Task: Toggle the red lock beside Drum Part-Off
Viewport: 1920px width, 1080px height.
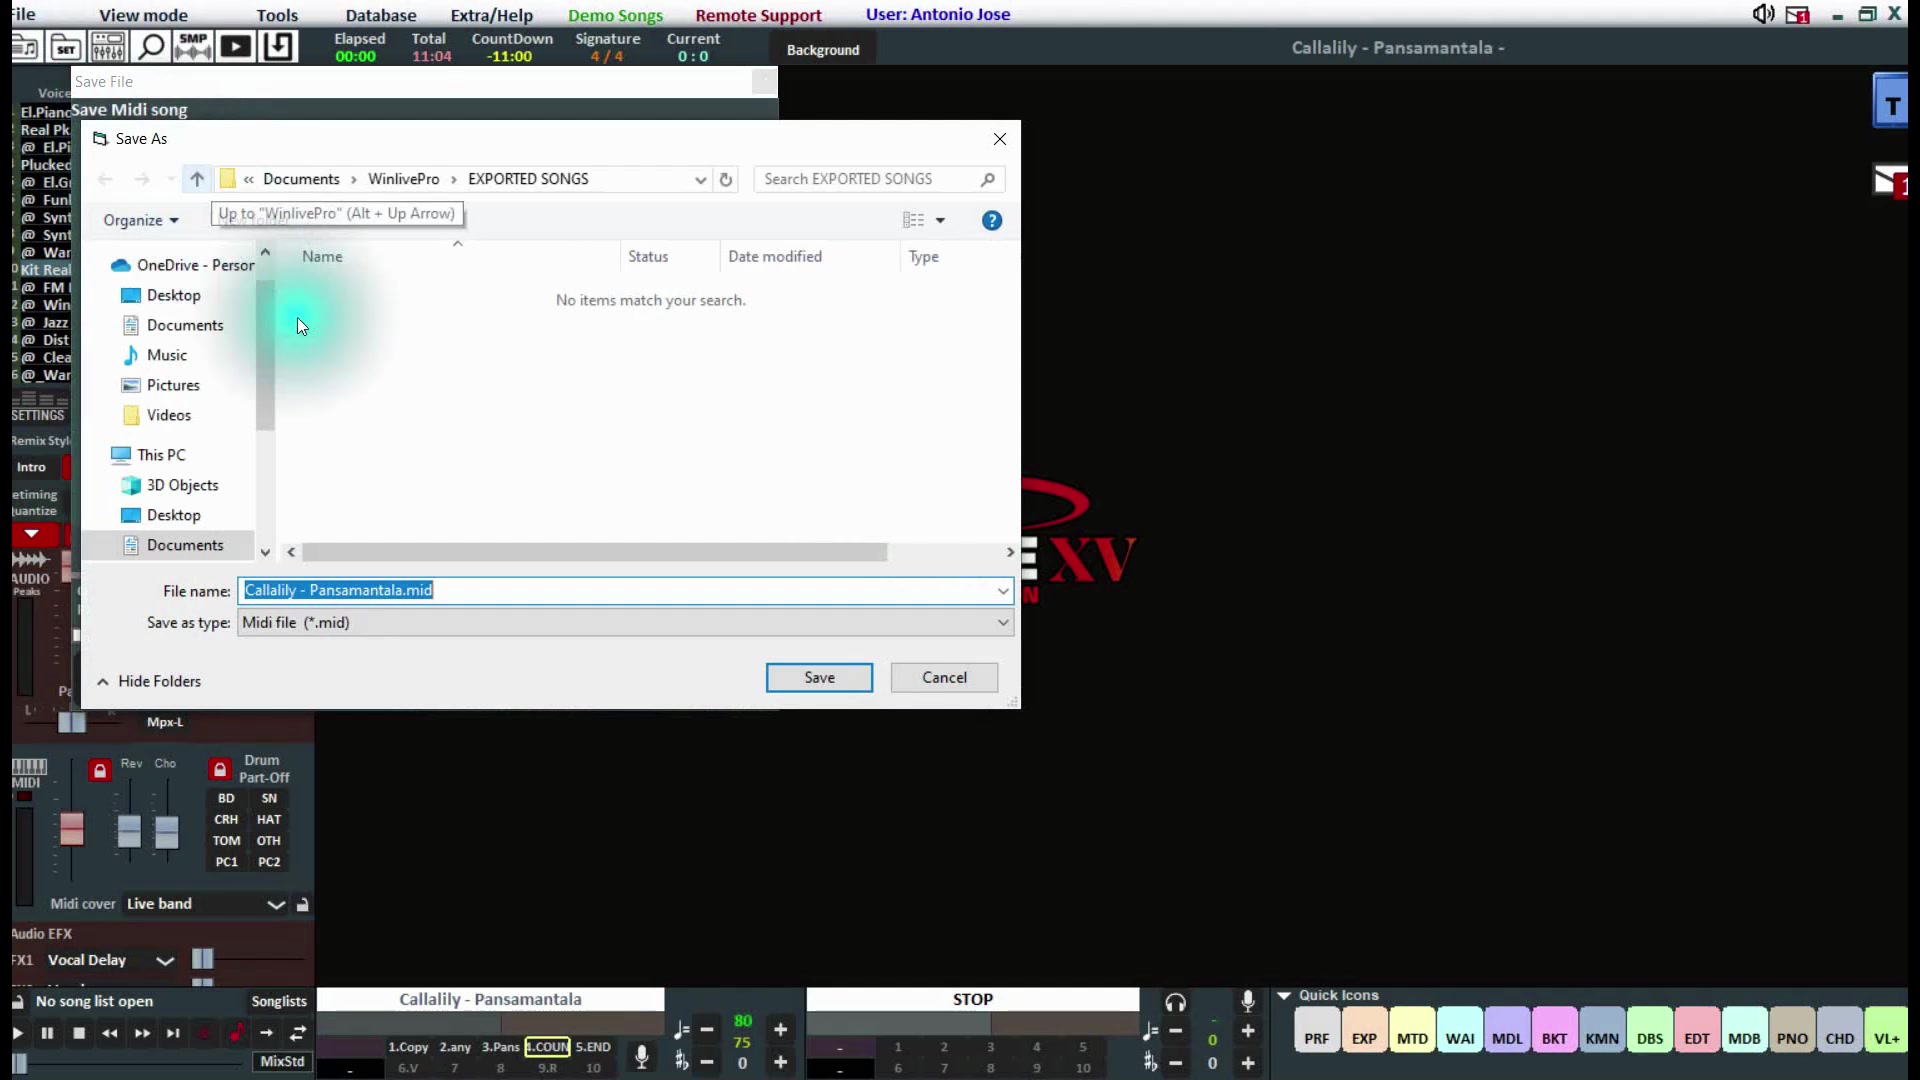Action: tap(220, 770)
